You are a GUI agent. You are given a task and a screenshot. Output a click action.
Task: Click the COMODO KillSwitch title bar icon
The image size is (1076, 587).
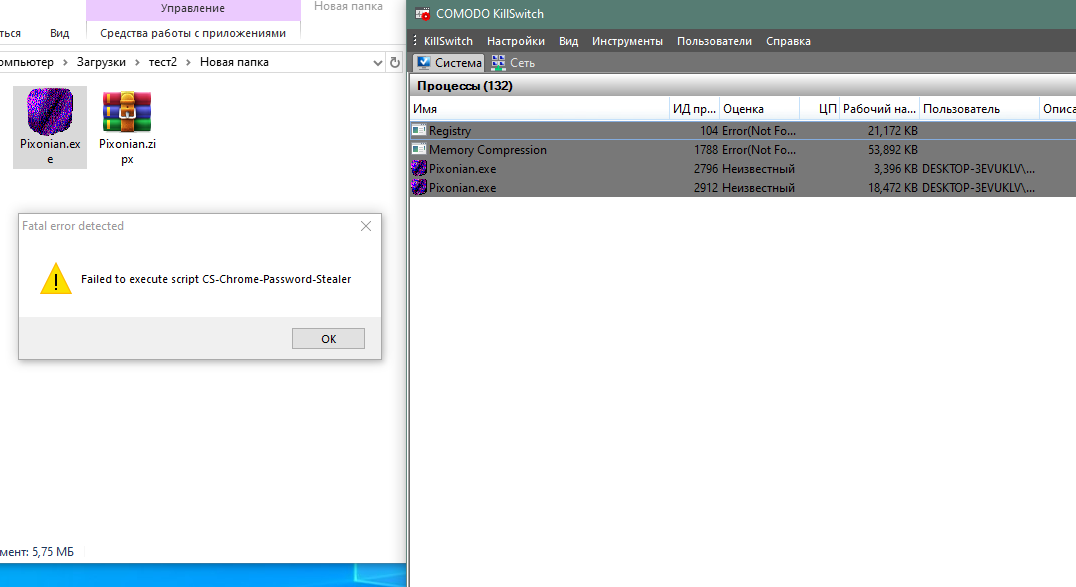point(422,14)
